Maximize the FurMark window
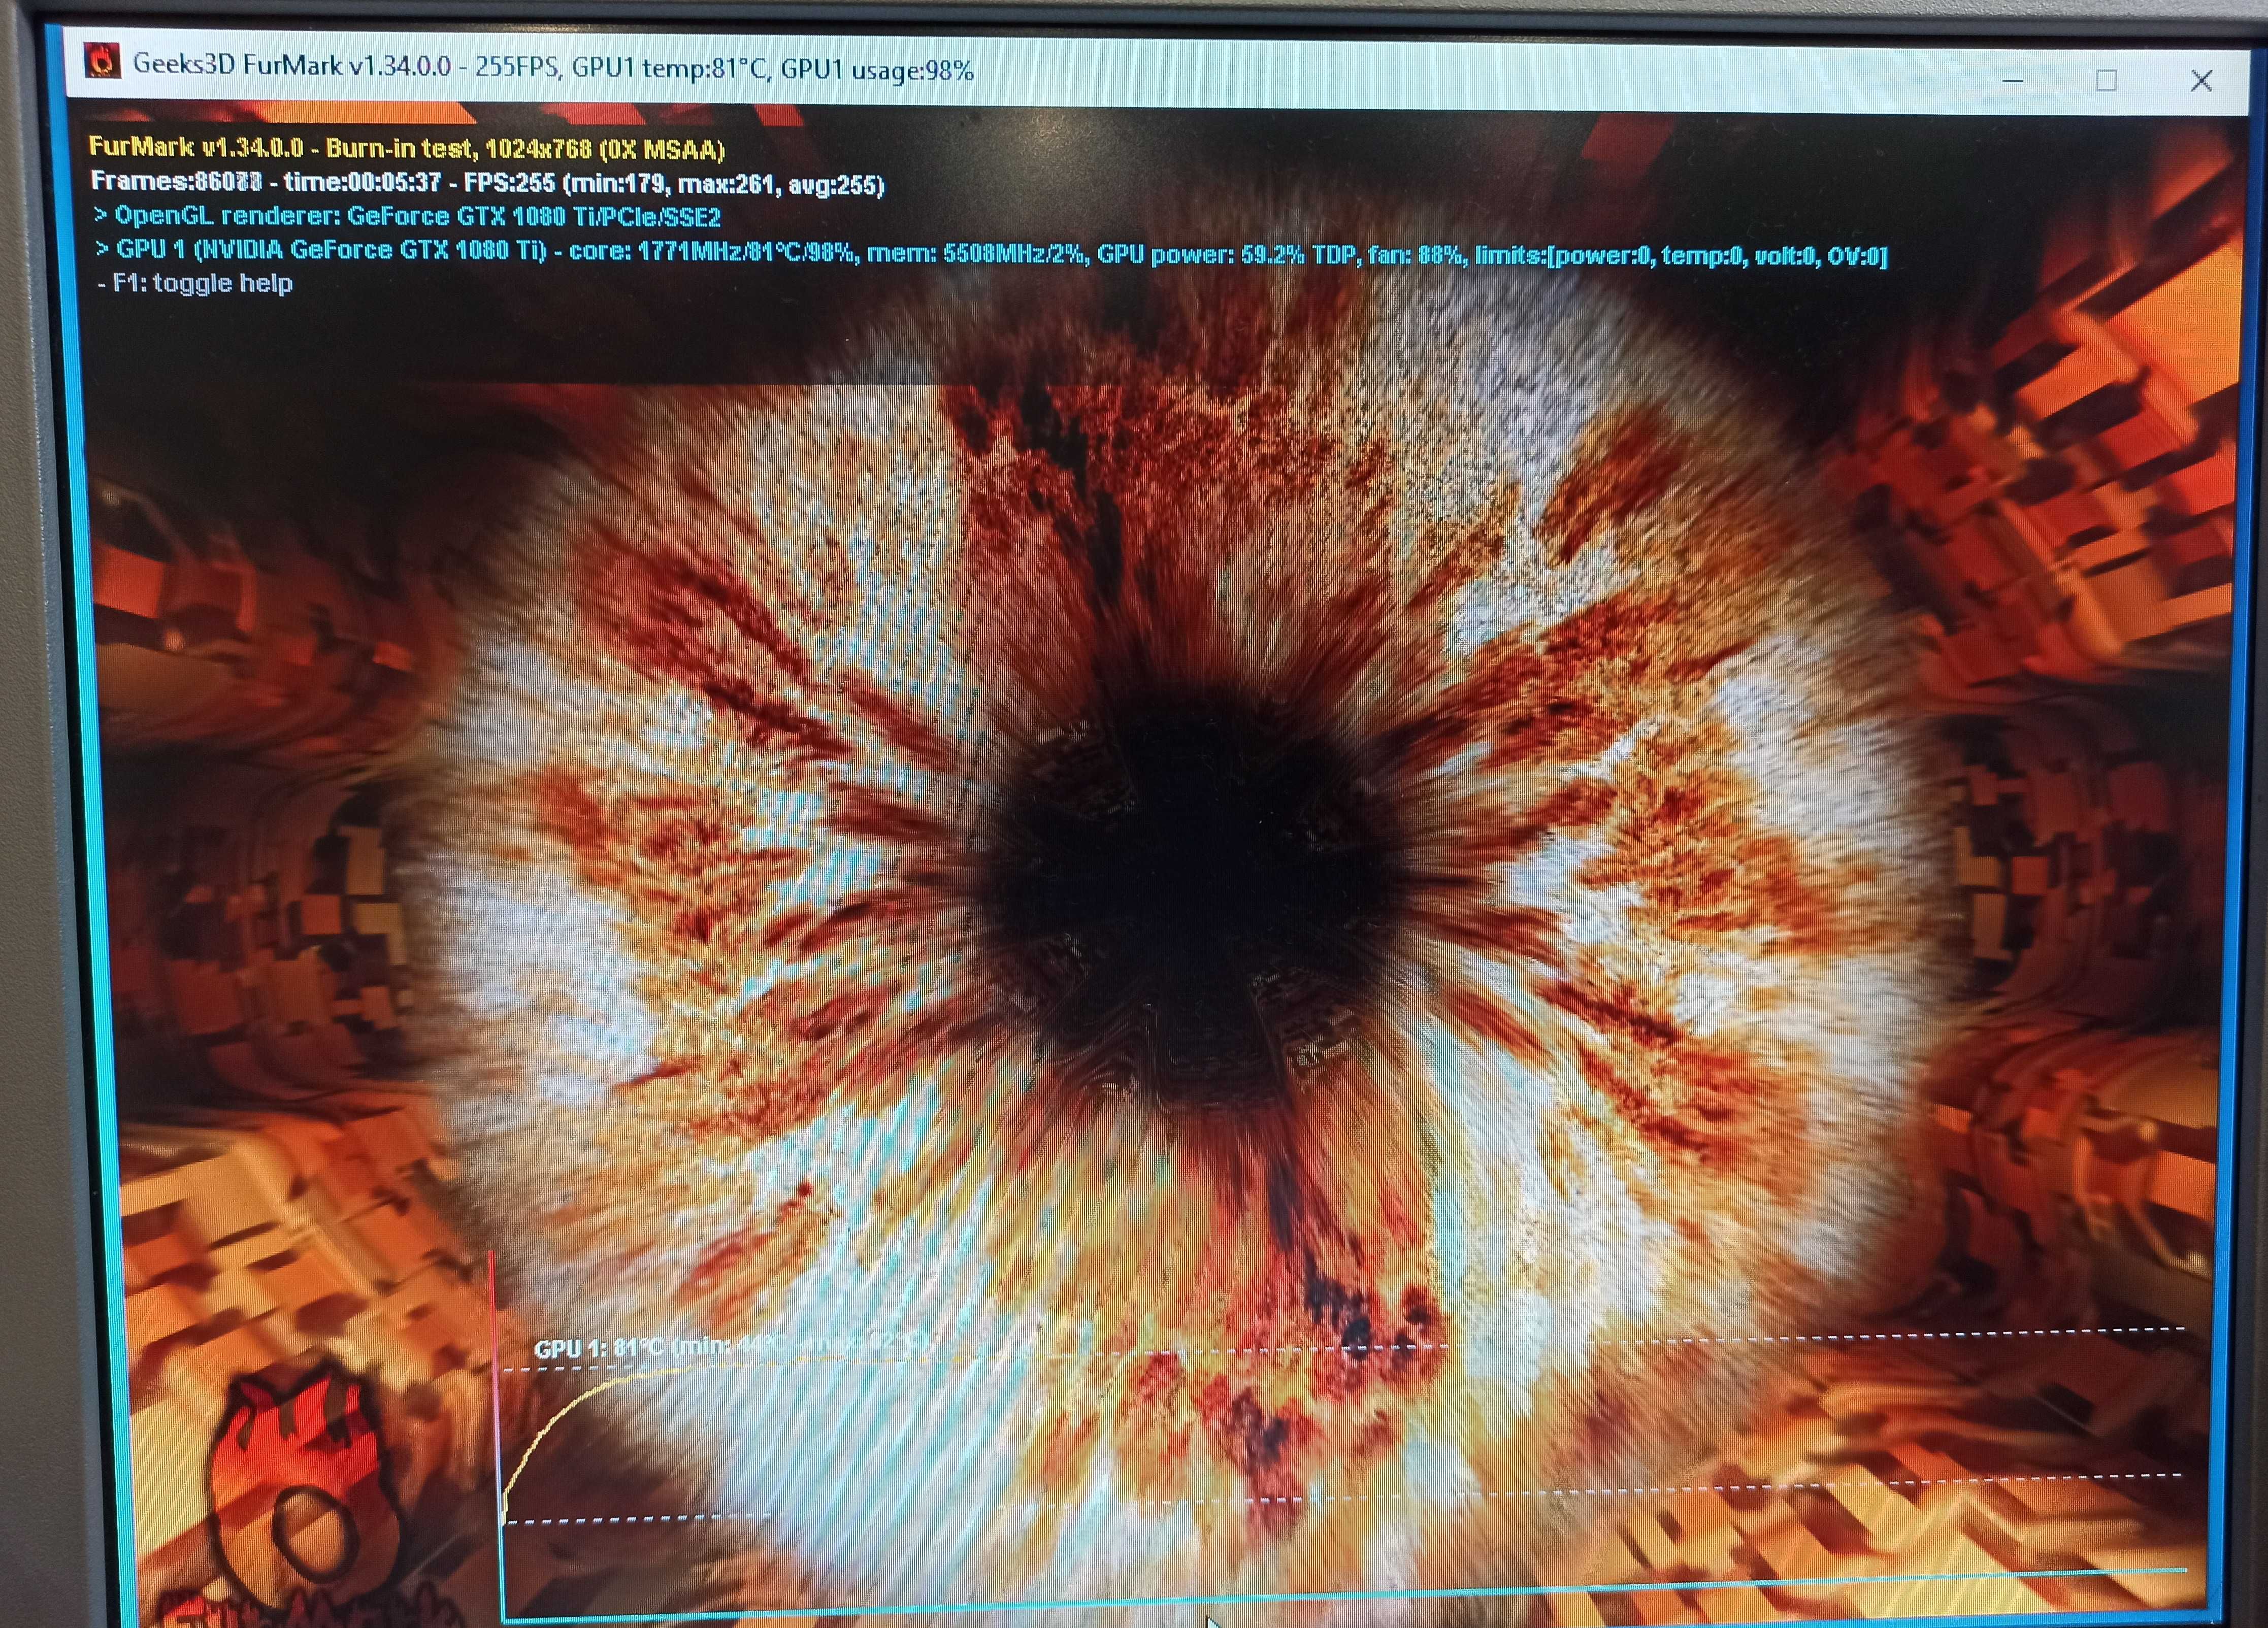 click(x=2106, y=80)
